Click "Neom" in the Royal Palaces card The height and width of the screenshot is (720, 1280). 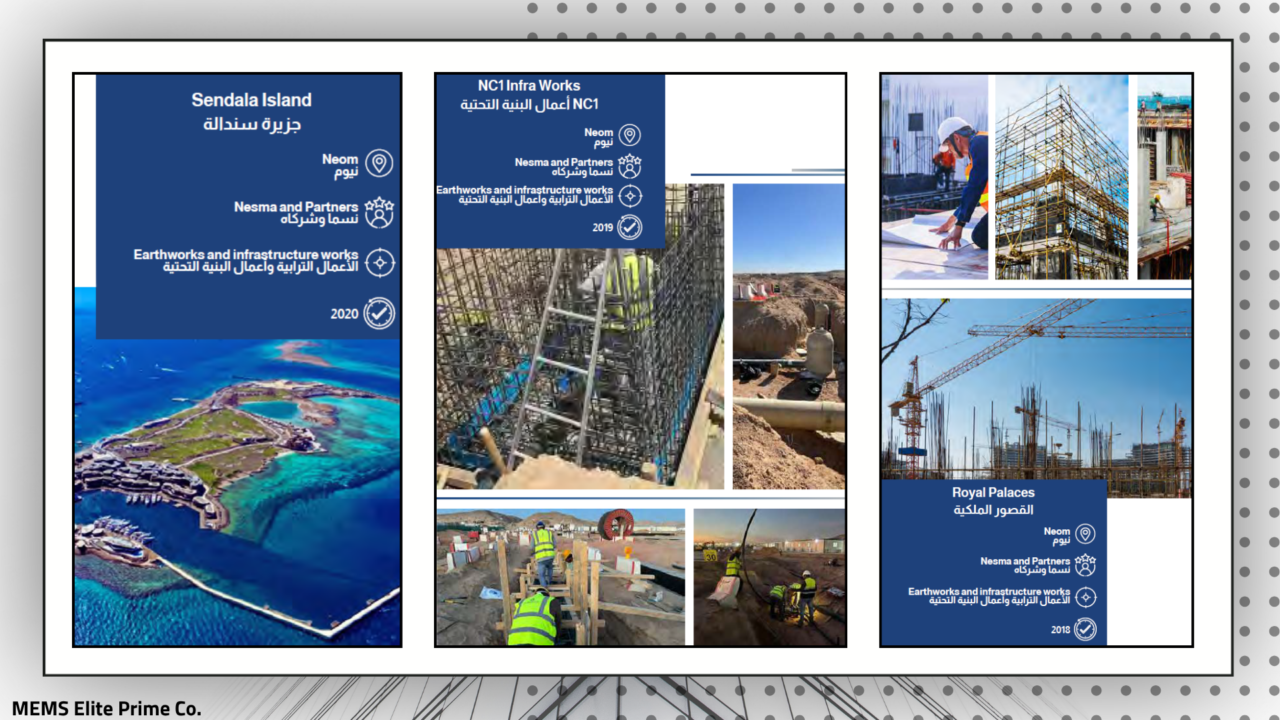(x=1057, y=532)
